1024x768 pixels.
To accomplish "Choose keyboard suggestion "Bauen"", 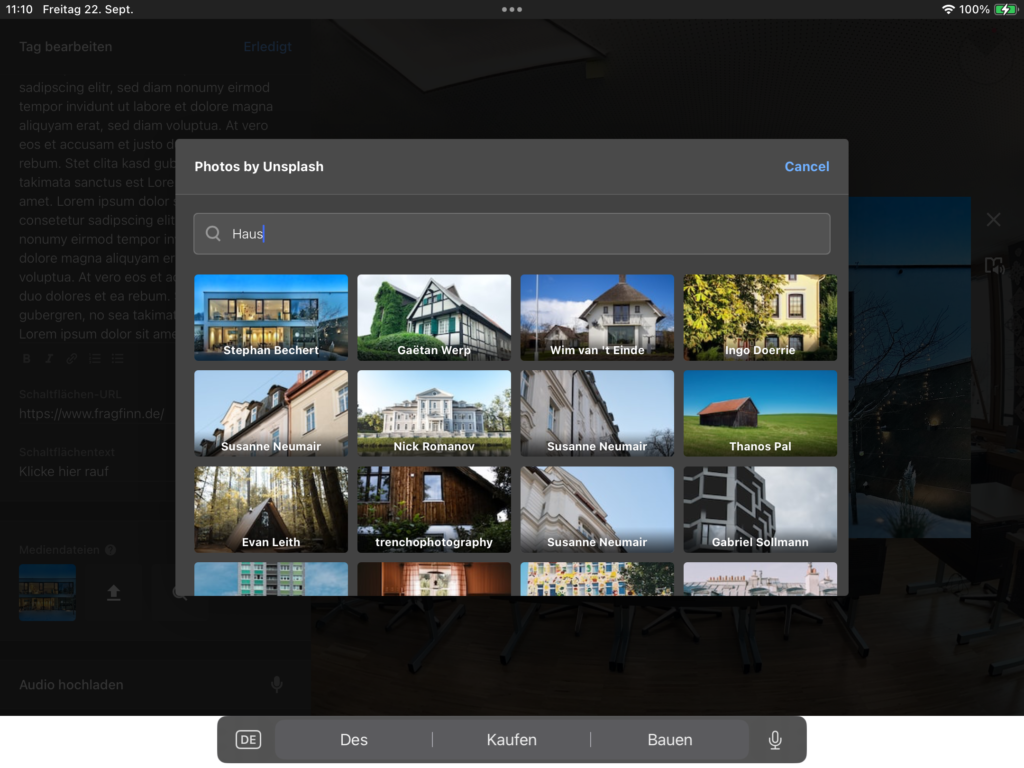I will (669, 740).
